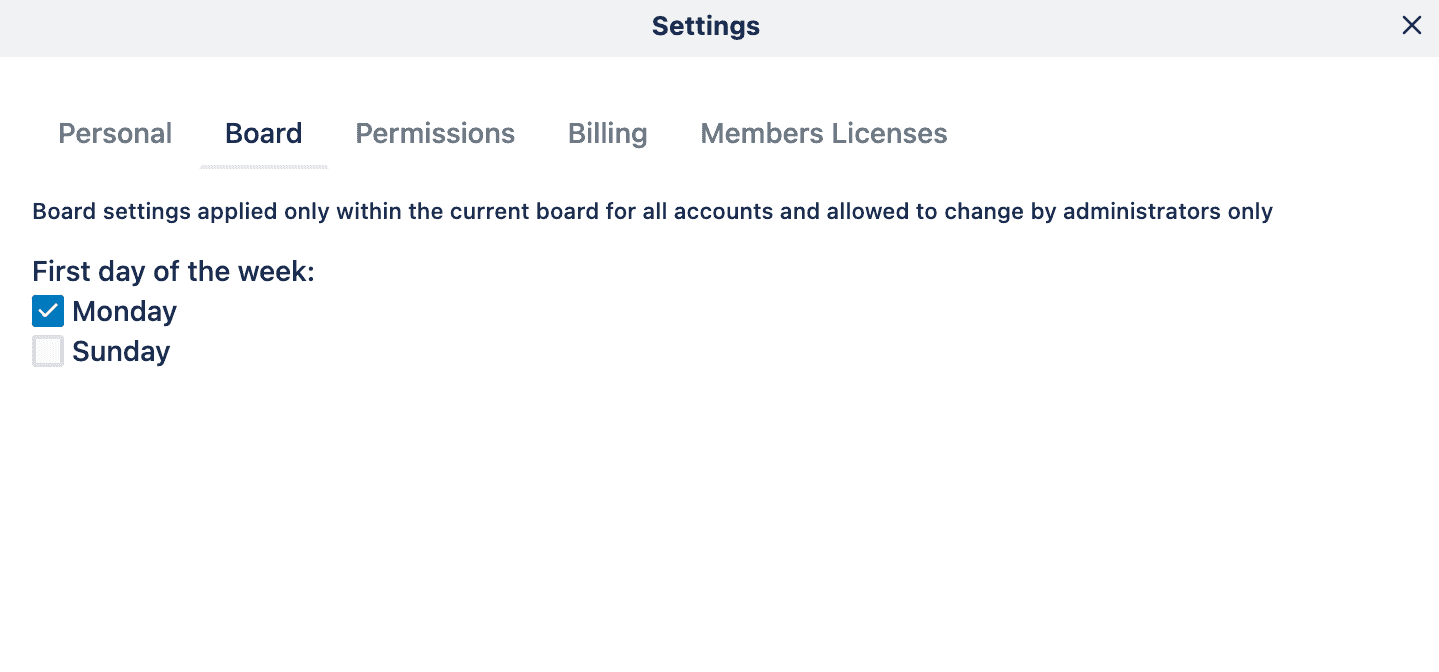Click the Sunday option label

click(x=121, y=352)
